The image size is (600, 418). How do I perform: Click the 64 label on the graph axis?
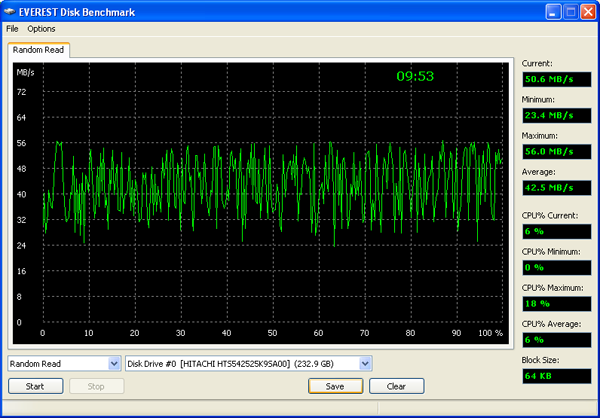click(21, 118)
